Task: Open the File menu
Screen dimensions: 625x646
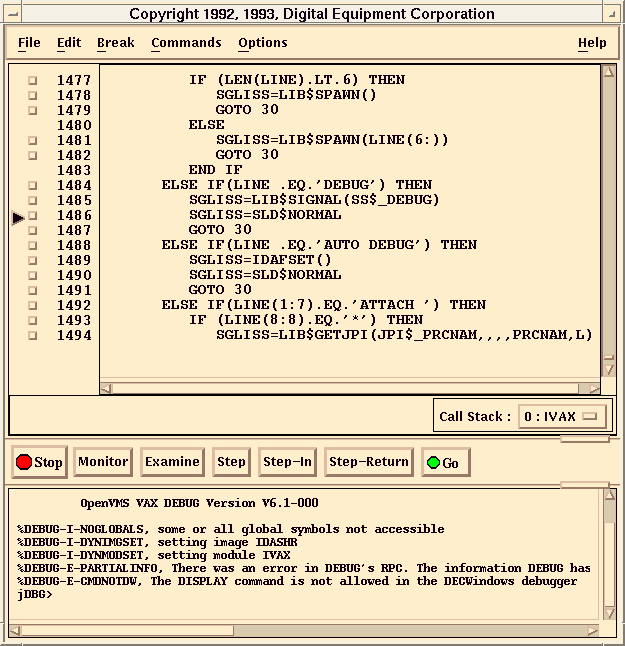Action: click(29, 43)
